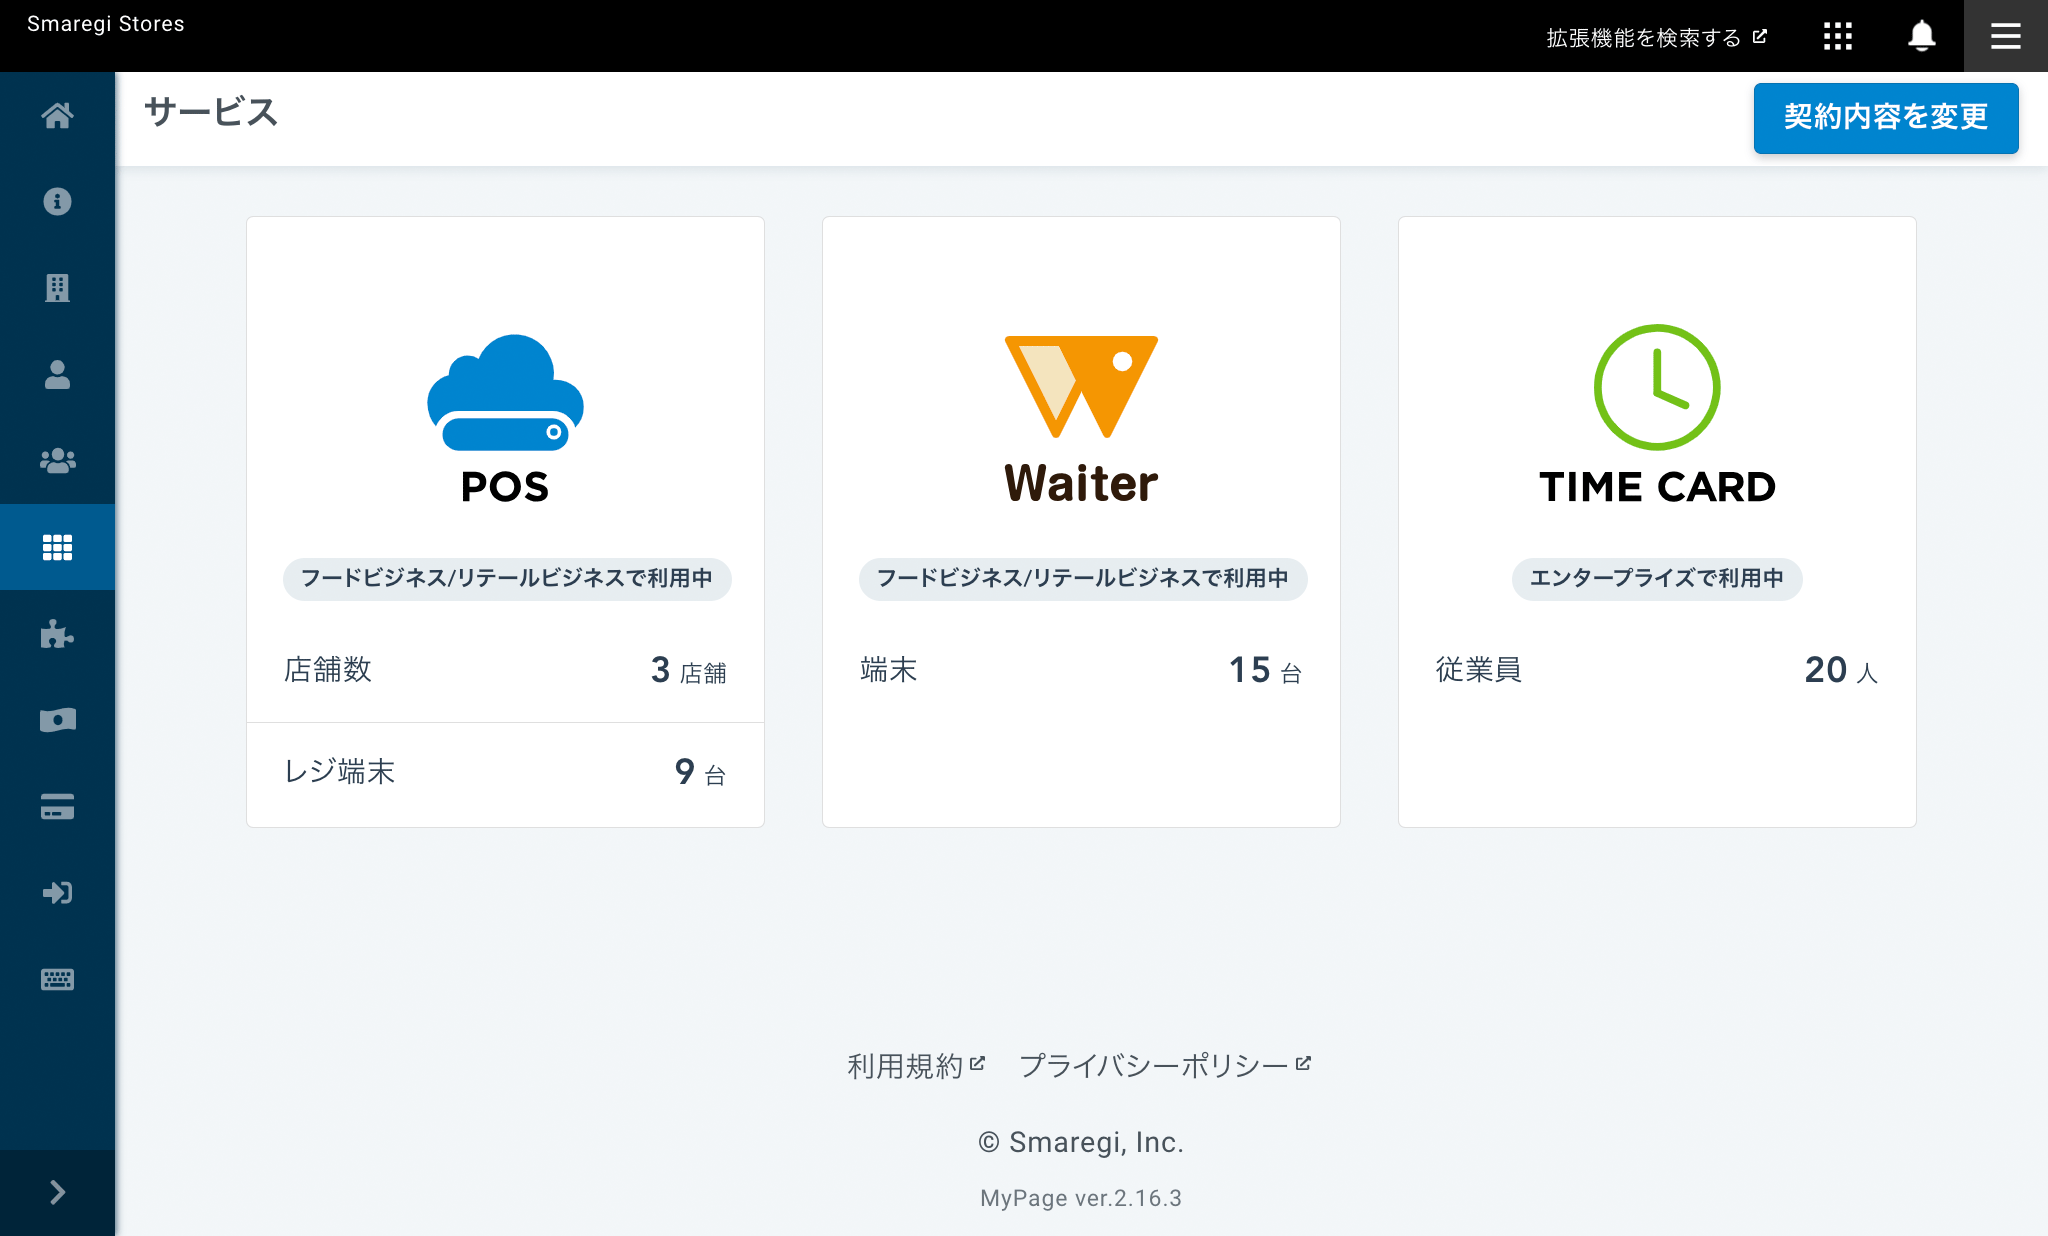Open the hamburger menu at top right
Viewport: 2048px width, 1236px height.
coord(2005,36)
